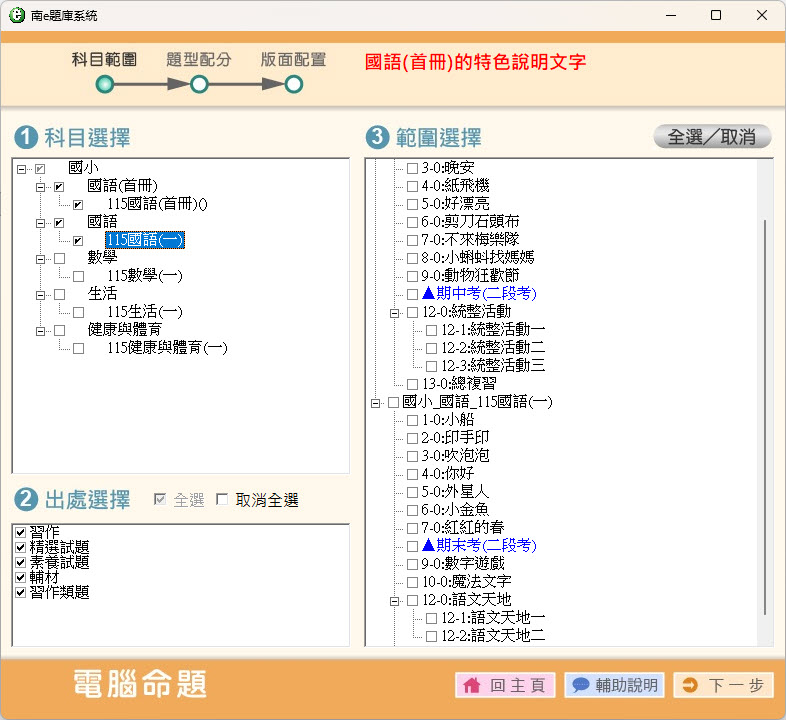Collapse 12-0:語文天地 node
The width and height of the screenshot is (786, 720).
pos(395,601)
